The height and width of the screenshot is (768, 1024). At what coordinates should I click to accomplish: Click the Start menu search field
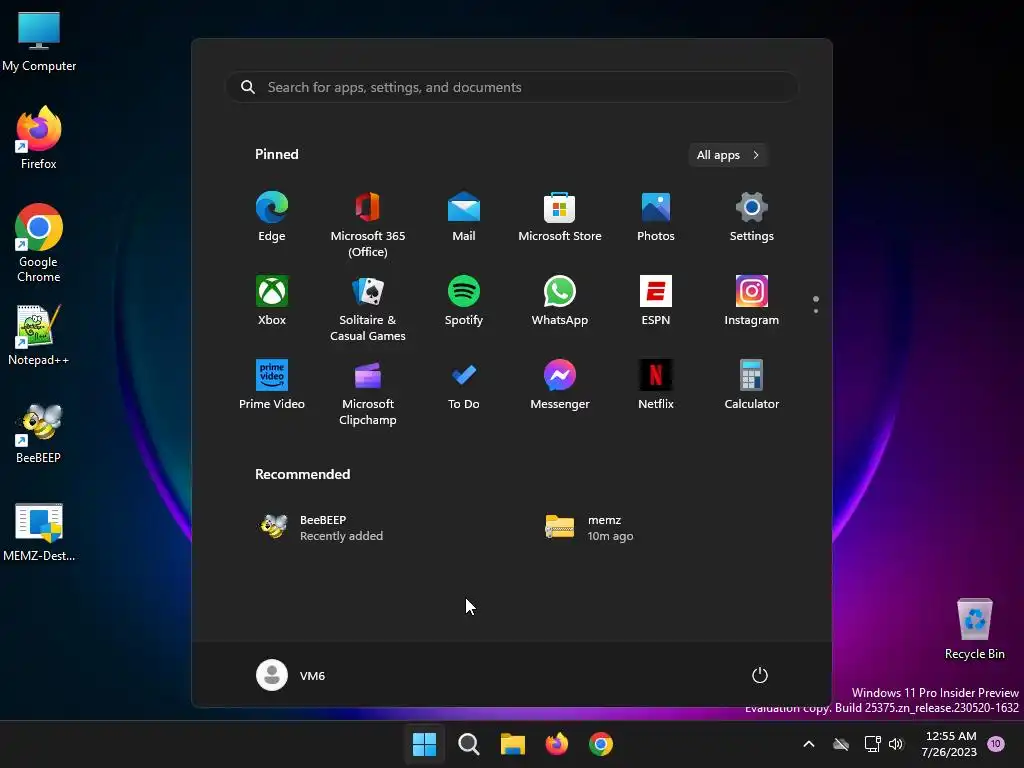pos(512,87)
